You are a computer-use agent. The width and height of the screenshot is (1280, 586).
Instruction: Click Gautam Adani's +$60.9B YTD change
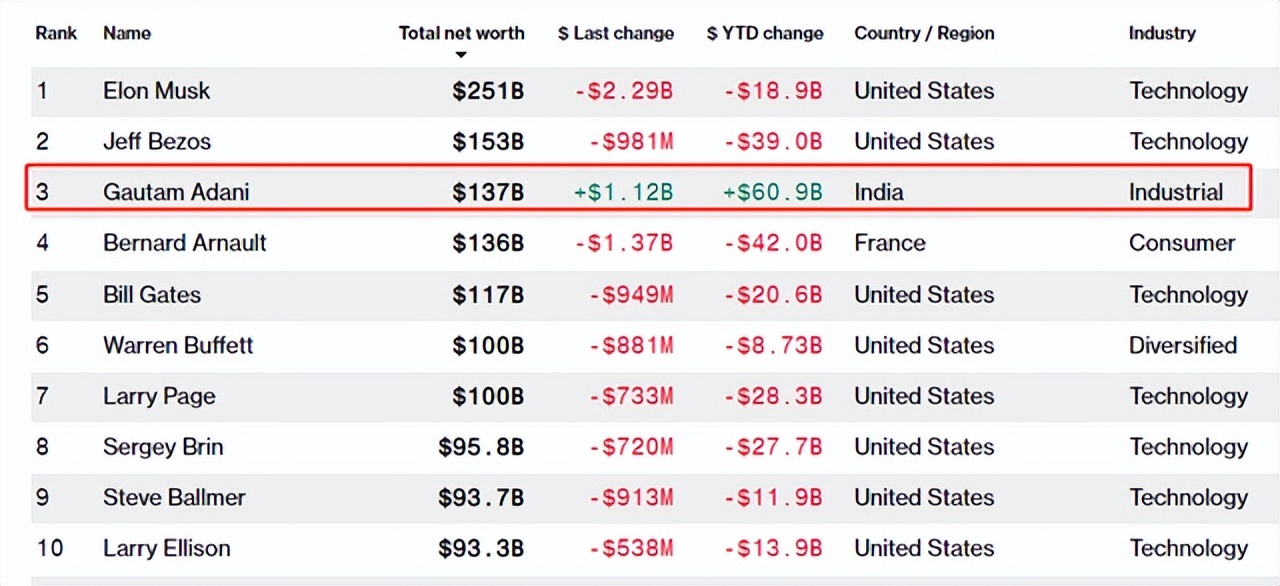point(773,192)
